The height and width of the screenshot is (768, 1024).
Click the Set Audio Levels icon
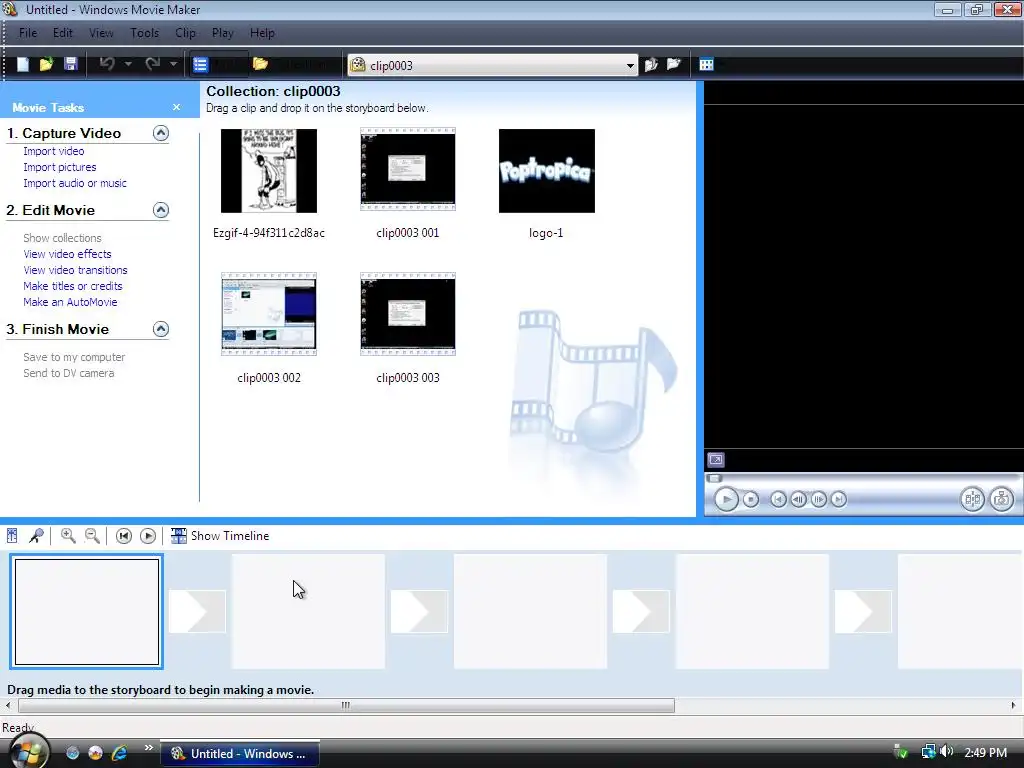(x=12, y=536)
